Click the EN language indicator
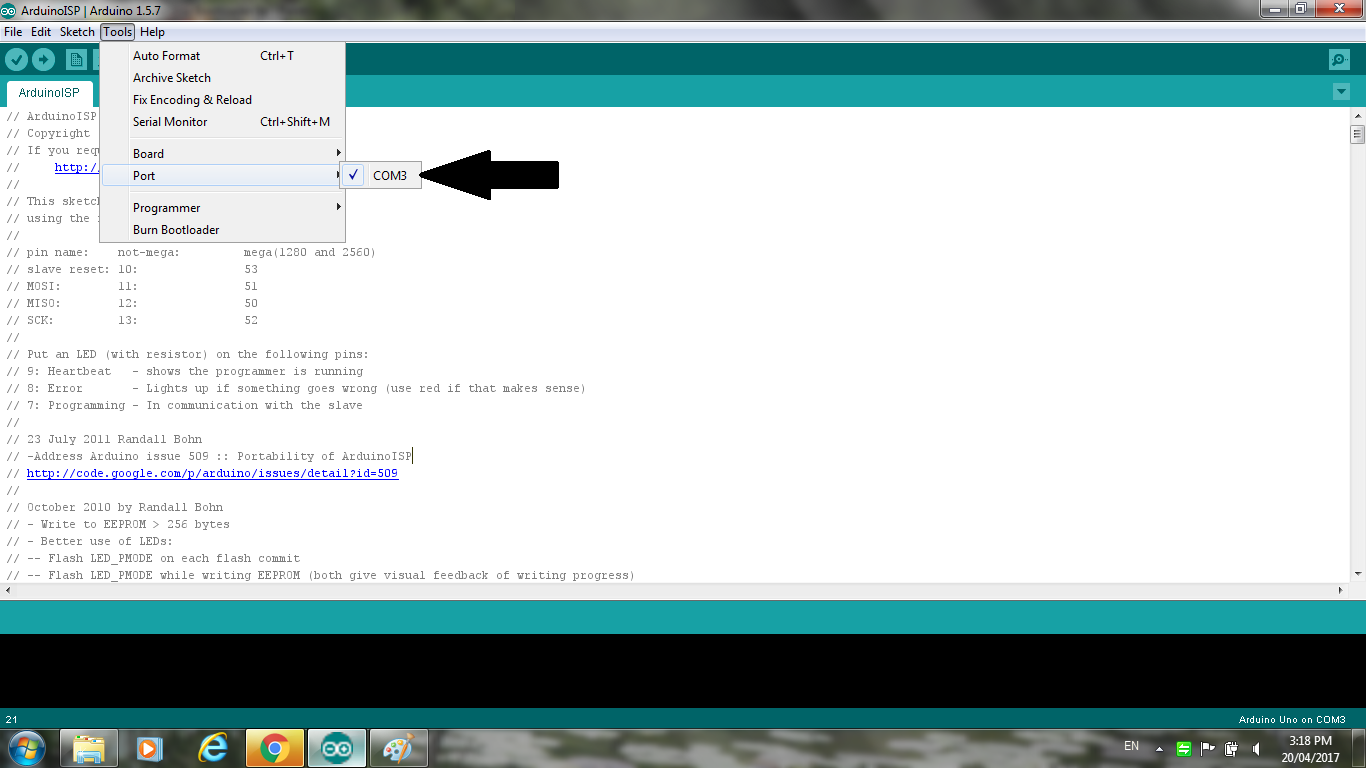Screen dimensions: 1366x768 1131,746
